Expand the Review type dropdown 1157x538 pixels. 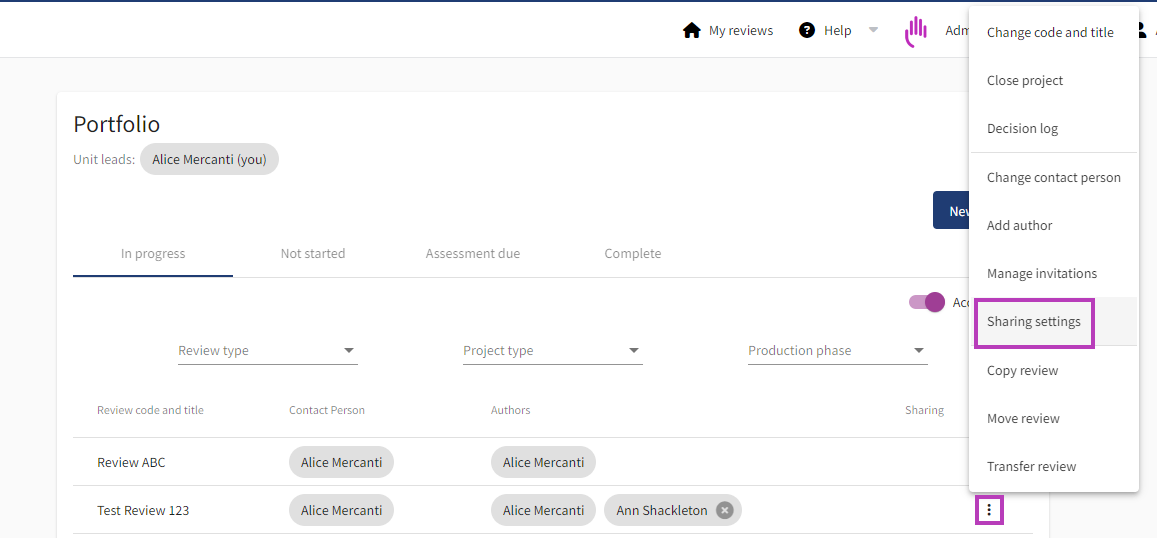pyautogui.click(x=349, y=351)
